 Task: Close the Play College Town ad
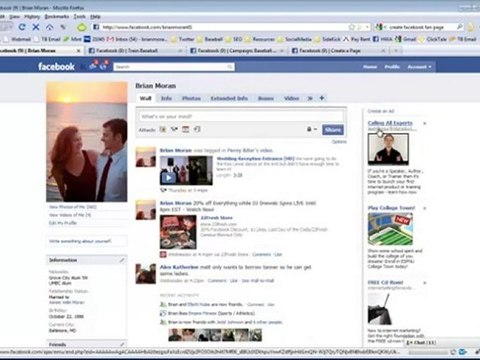click(x=425, y=208)
